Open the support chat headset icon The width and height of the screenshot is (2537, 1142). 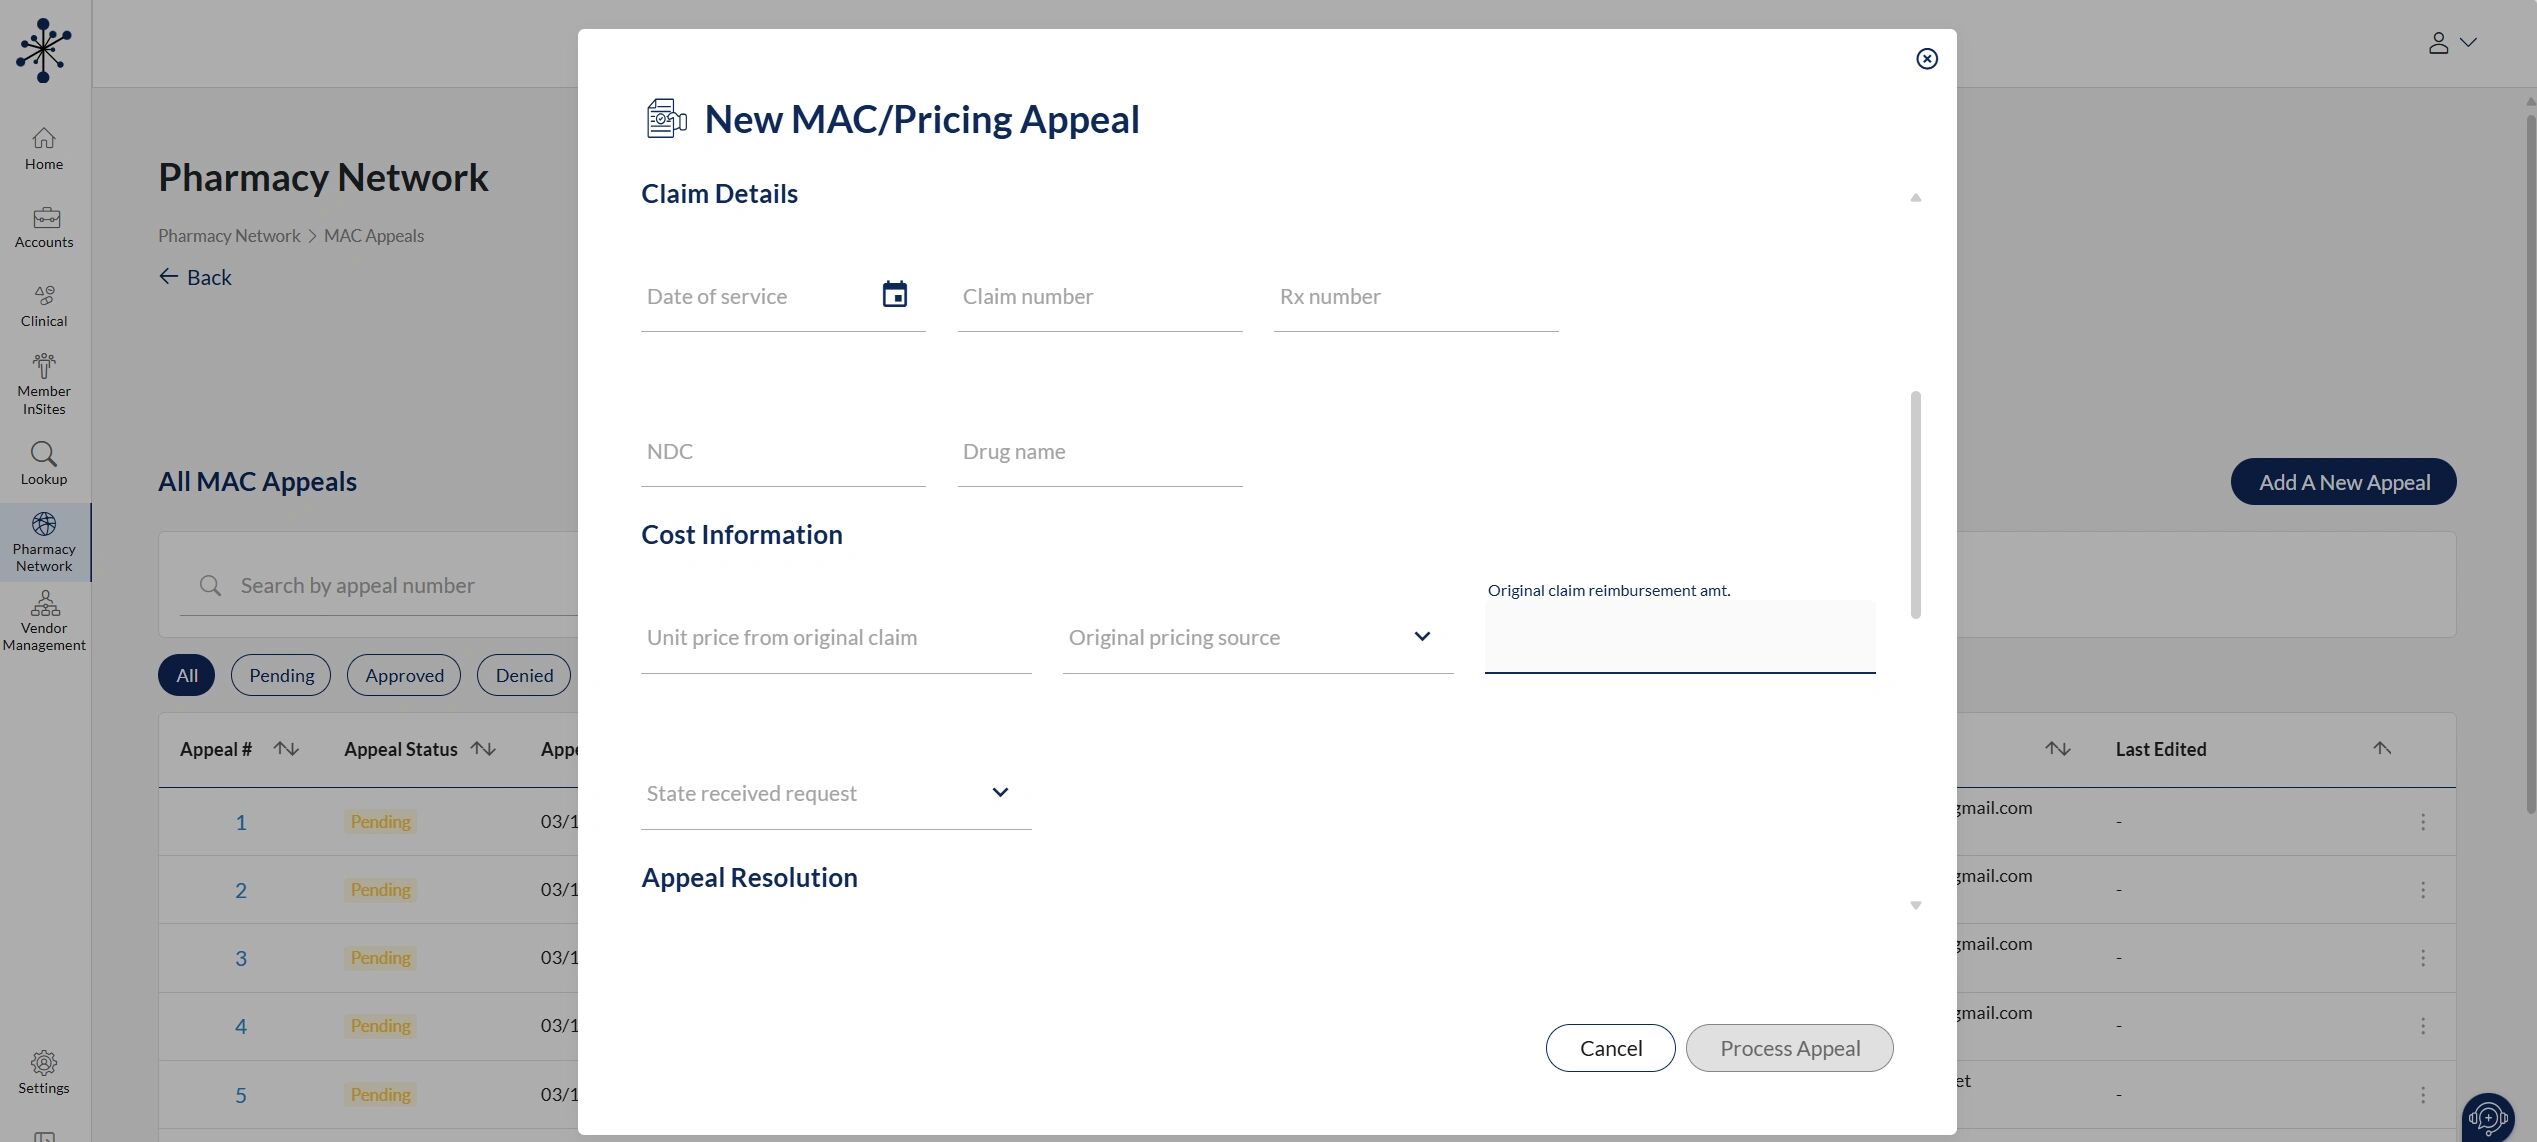click(2487, 1116)
